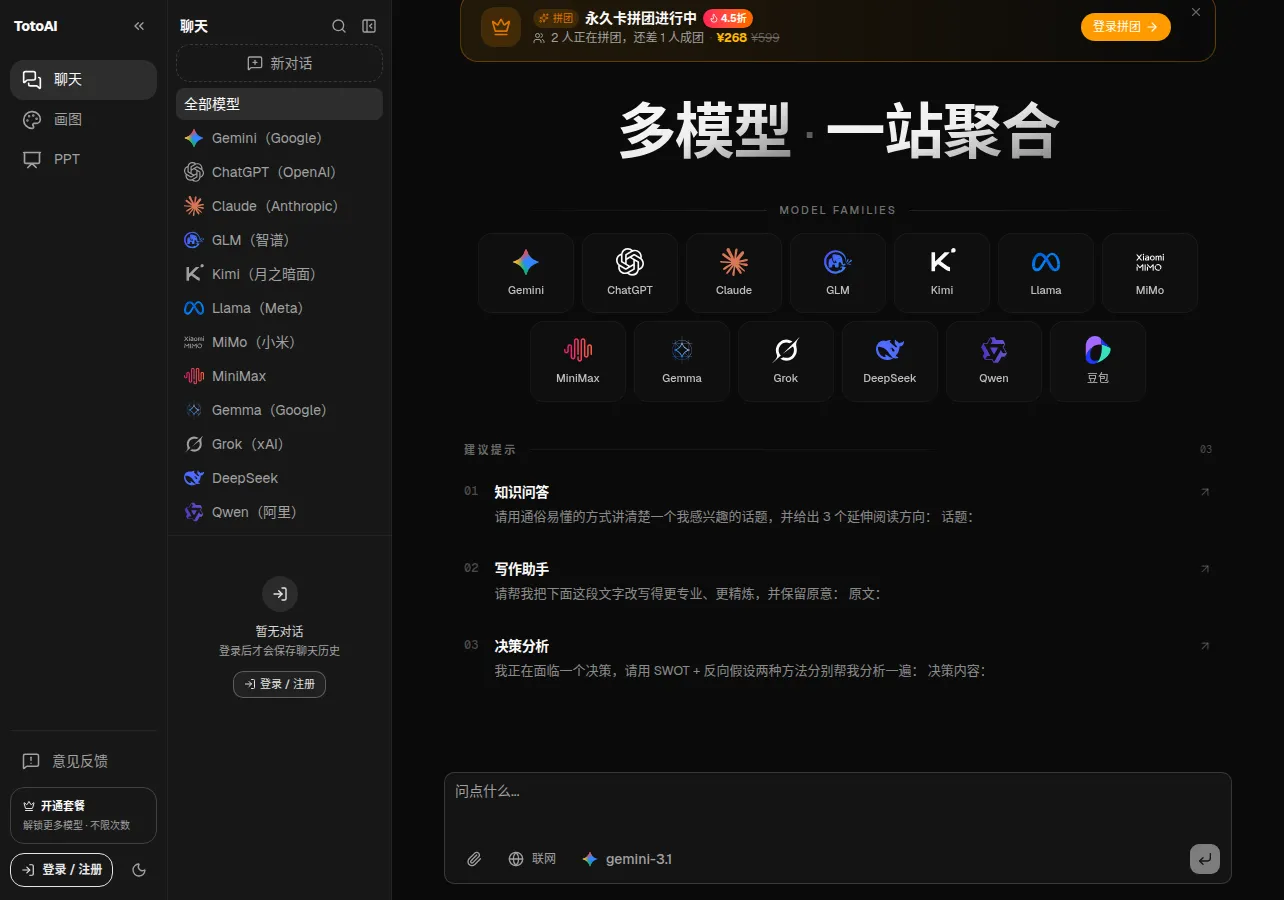The image size is (1284, 900).
Task: Toggle dark mode moon icon
Action: click(x=139, y=870)
